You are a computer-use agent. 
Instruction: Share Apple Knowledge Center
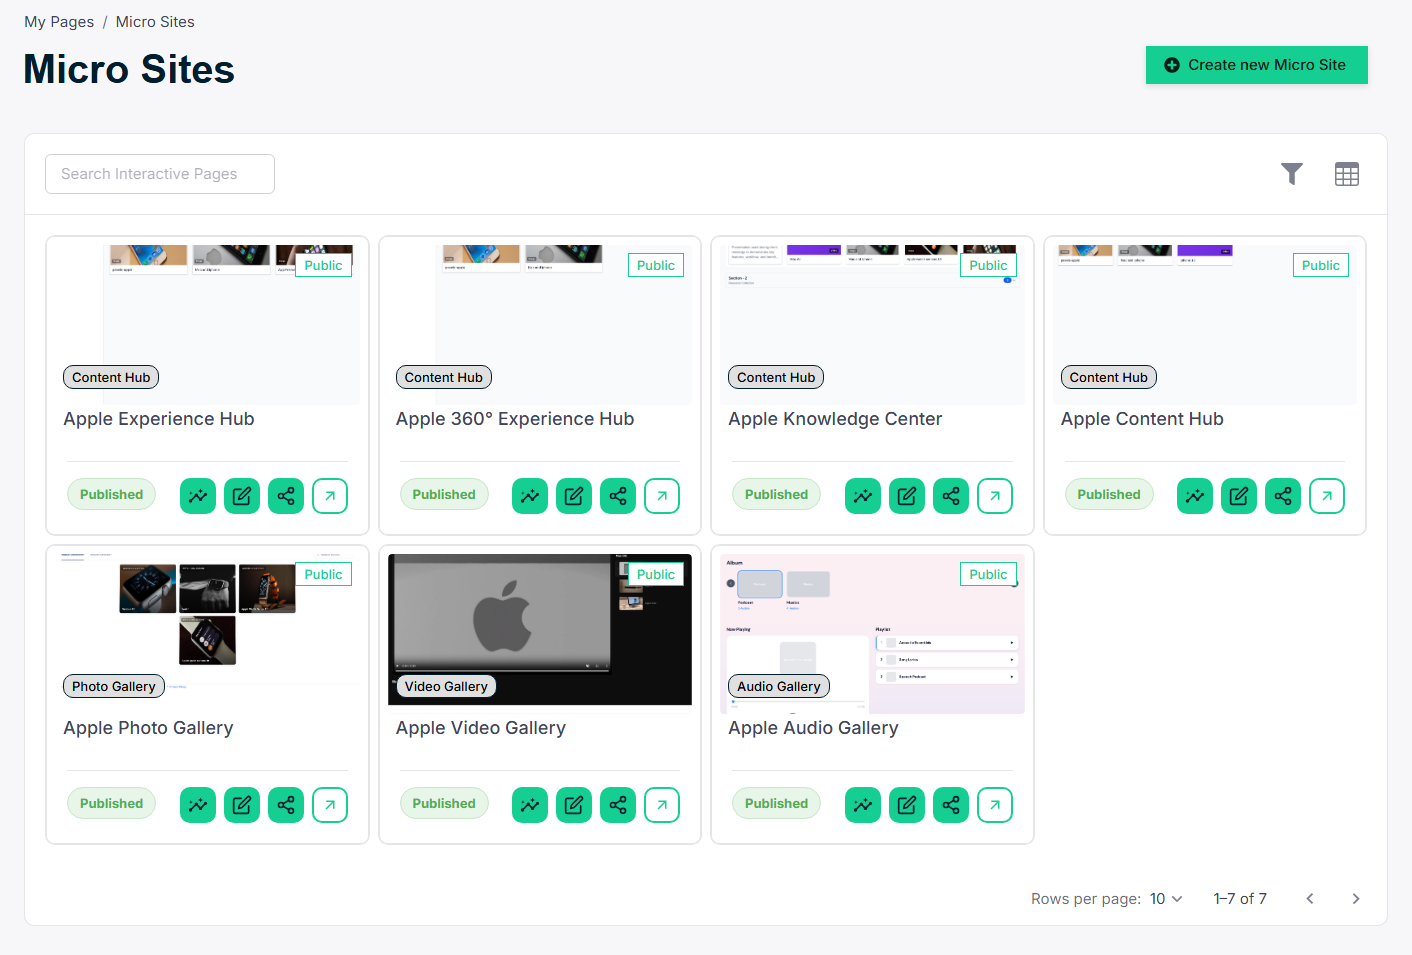[x=951, y=496]
